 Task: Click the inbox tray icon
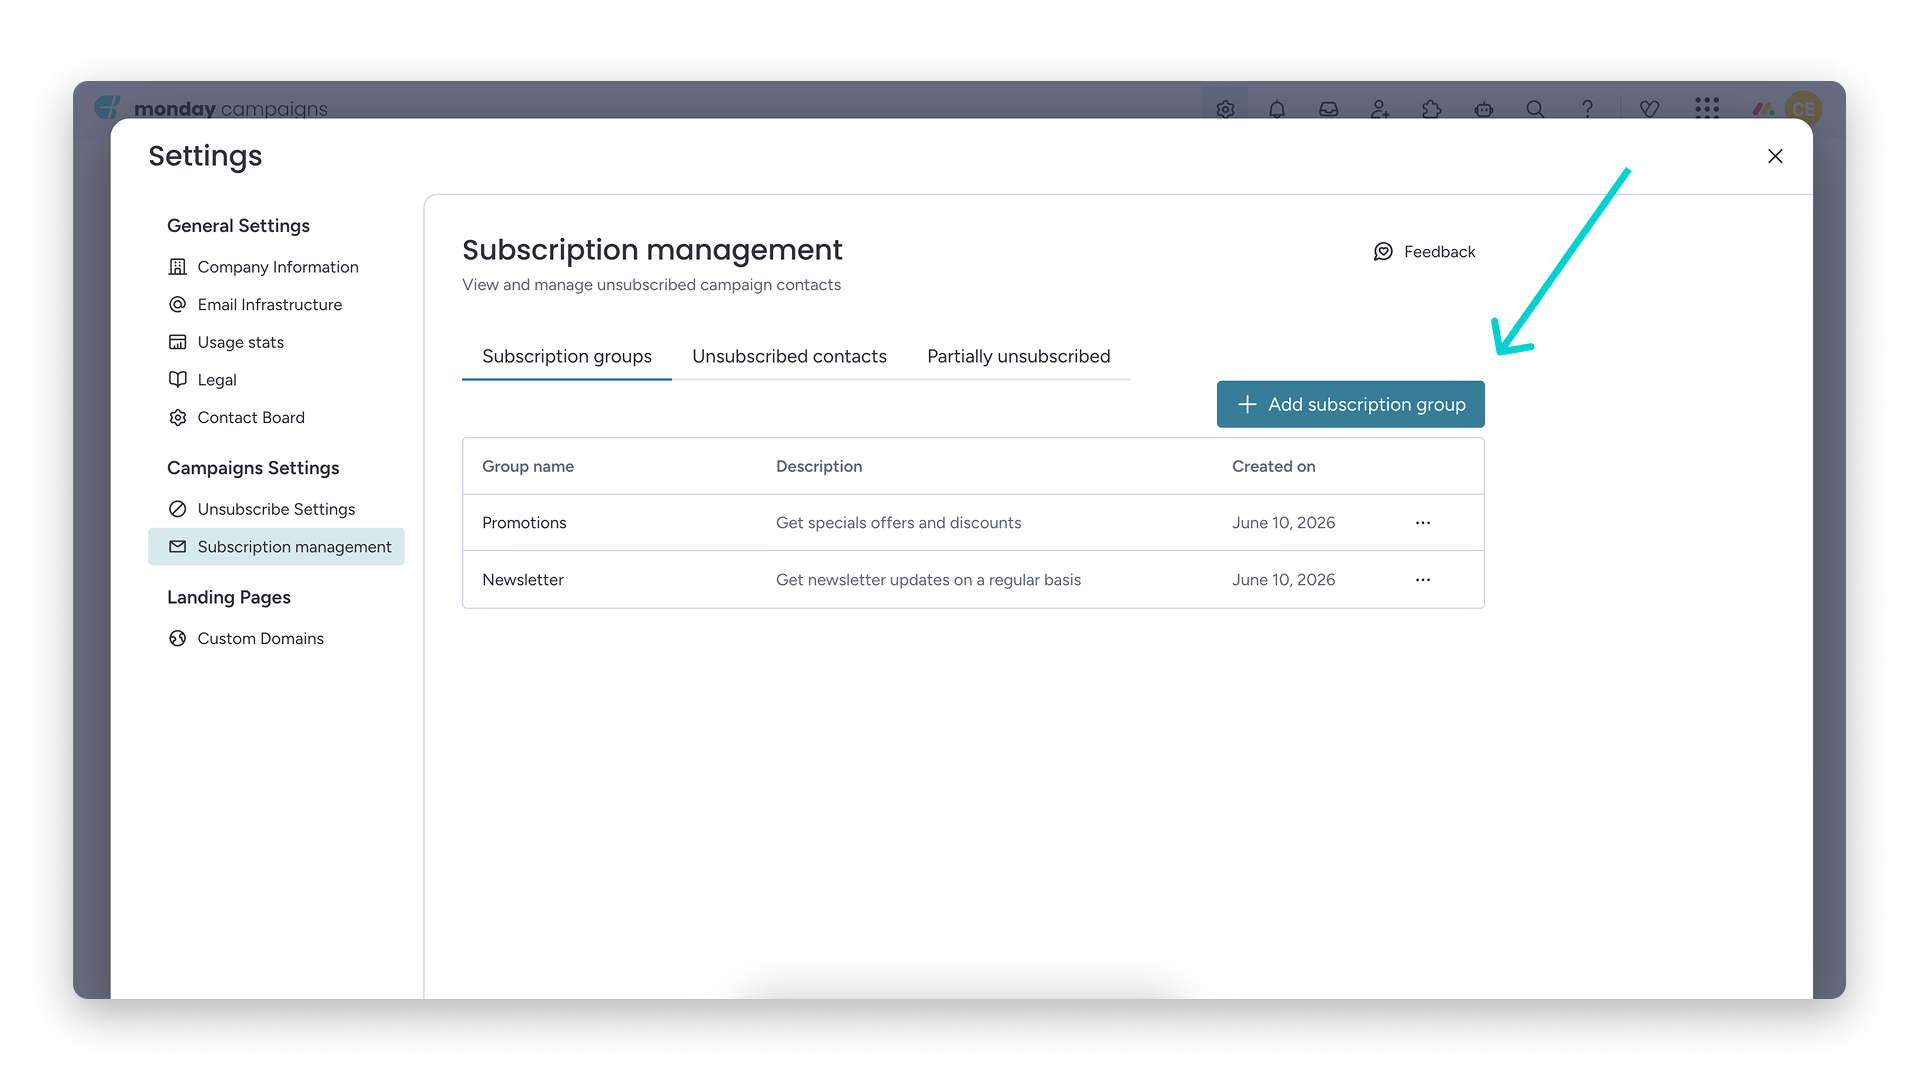pyautogui.click(x=1328, y=109)
